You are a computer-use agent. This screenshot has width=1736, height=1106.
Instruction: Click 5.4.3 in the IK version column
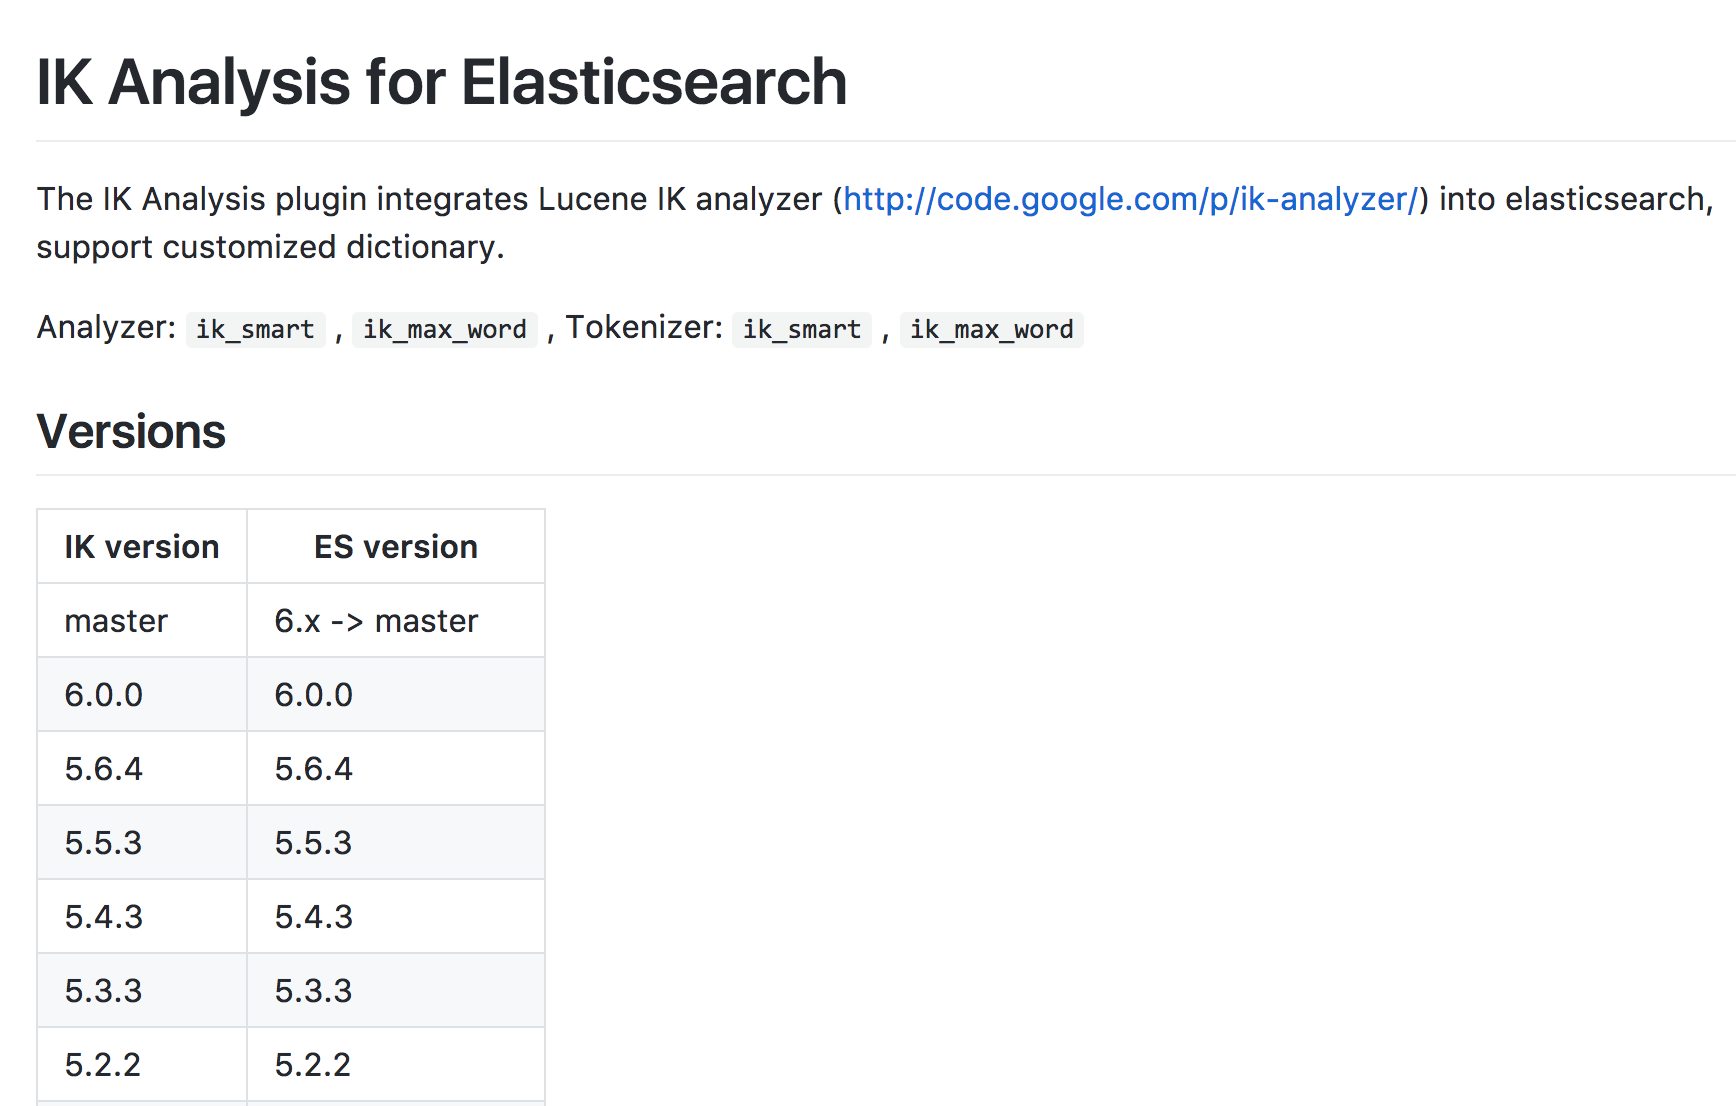point(142,917)
